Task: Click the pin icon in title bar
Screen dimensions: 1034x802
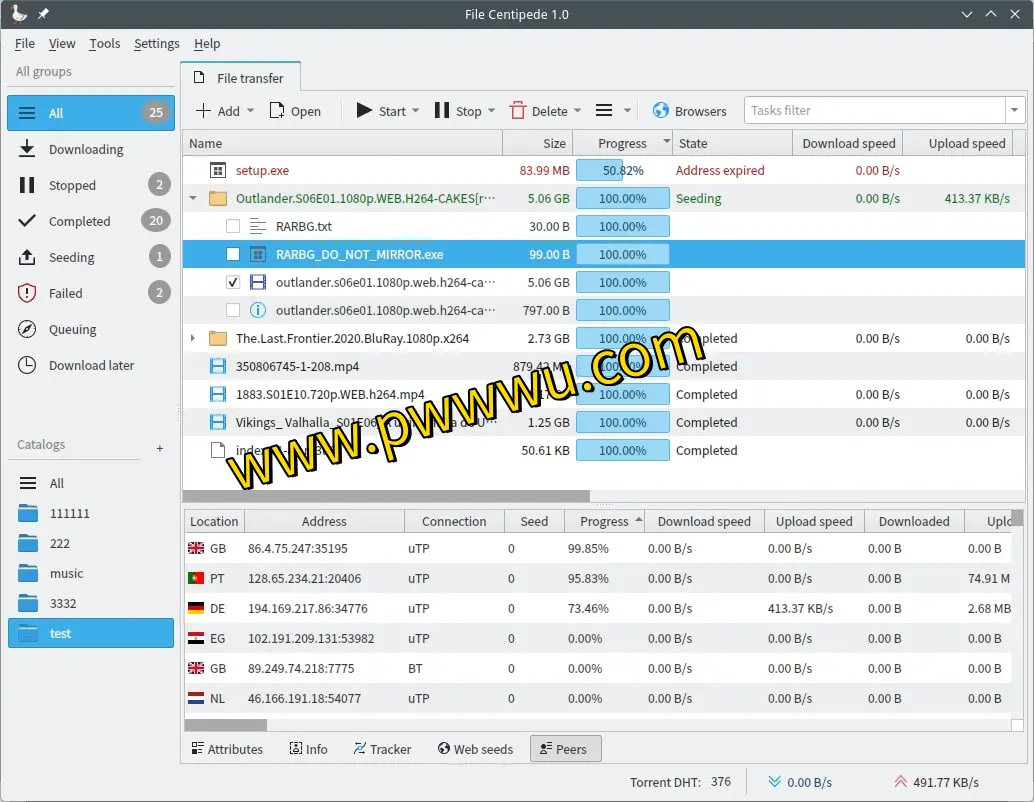Action: tap(43, 14)
